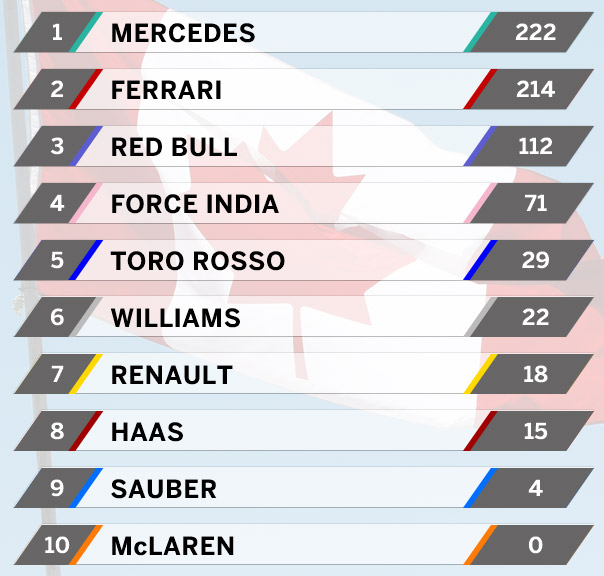Select the Toro Rosso row label

pyautogui.click(x=198, y=261)
